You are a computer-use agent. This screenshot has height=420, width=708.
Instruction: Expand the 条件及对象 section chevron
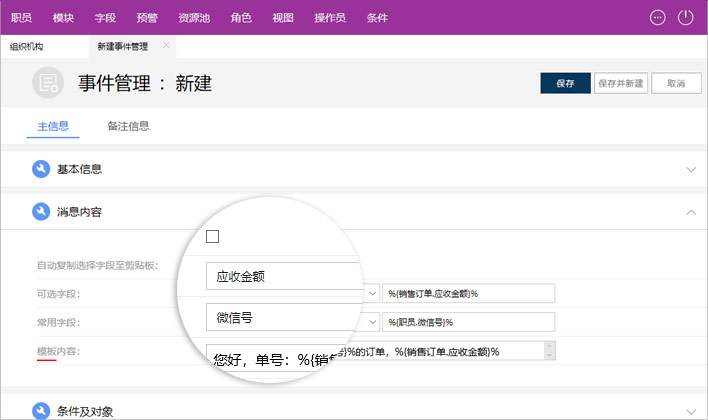[691, 410]
